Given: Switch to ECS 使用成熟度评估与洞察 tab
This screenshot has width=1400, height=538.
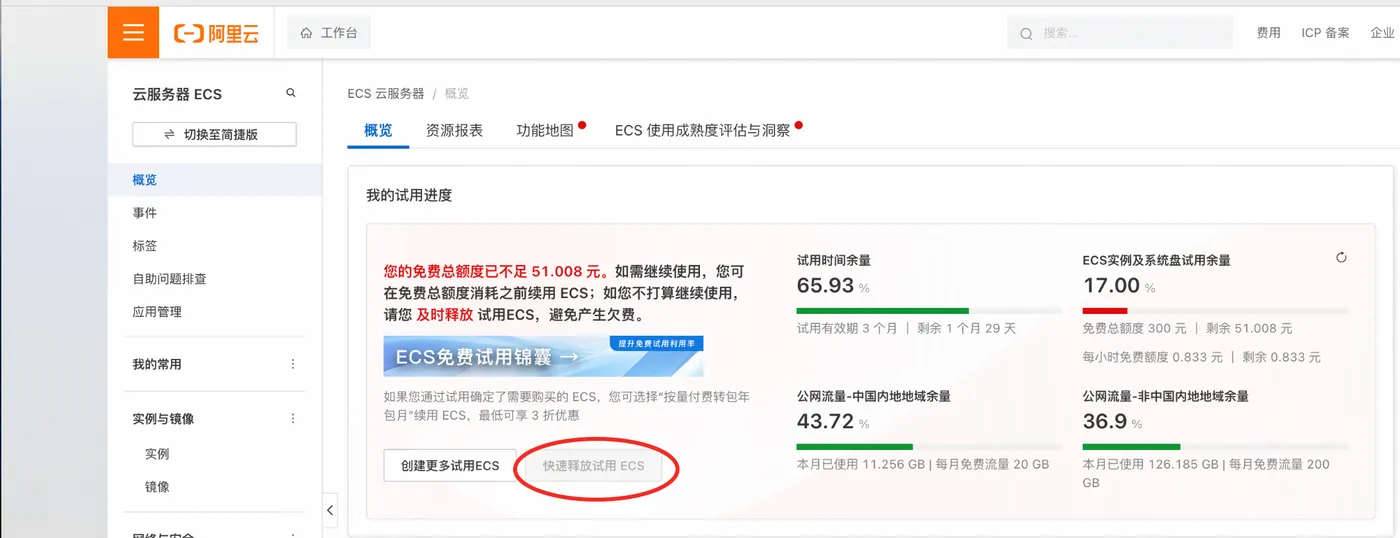Looking at the screenshot, I should click(702, 131).
